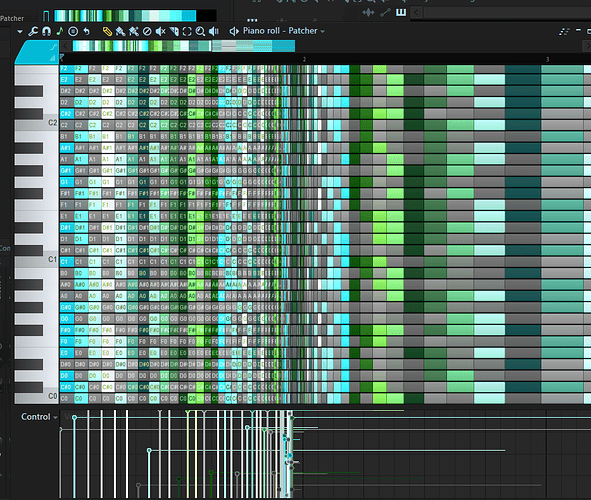591x500 pixels.
Task: Open the piano roll options menu arrow
Action: click(20, 32)
